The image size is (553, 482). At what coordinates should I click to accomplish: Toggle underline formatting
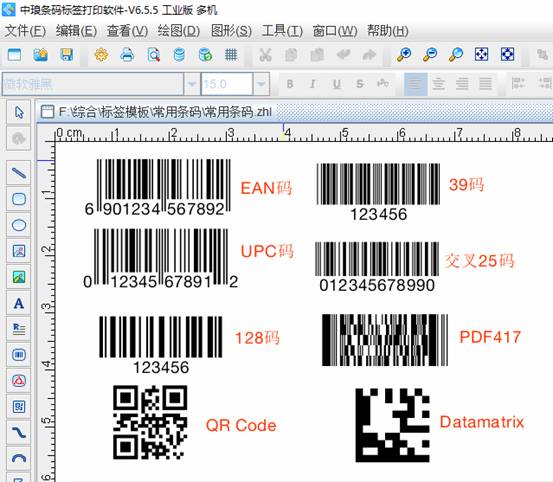pyautogui.click(x=337, y=84)
